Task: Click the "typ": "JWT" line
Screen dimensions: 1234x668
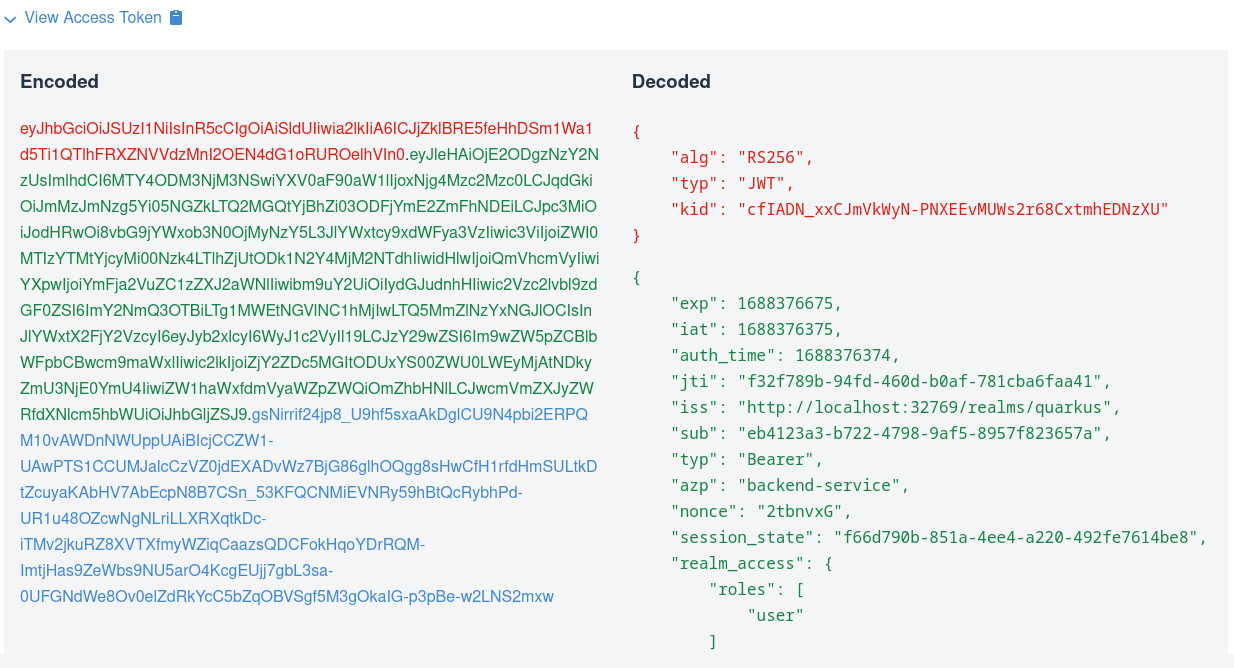Action: coord(732,184)
